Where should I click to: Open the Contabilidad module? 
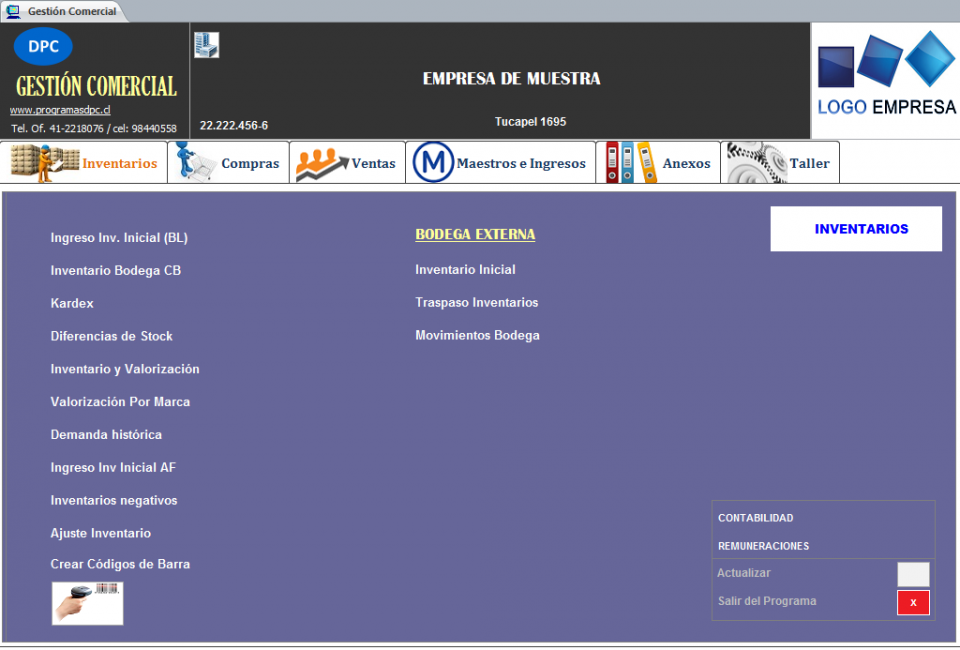(x=756, y=518)
